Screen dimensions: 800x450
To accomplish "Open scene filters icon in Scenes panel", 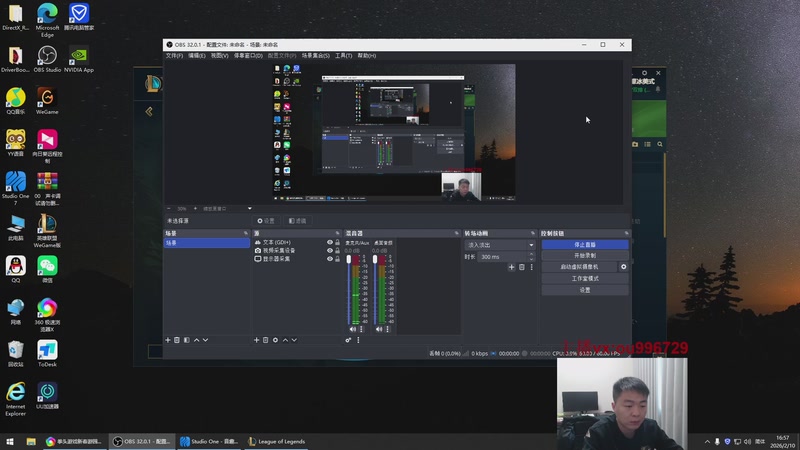I will [x=187, y=340].
